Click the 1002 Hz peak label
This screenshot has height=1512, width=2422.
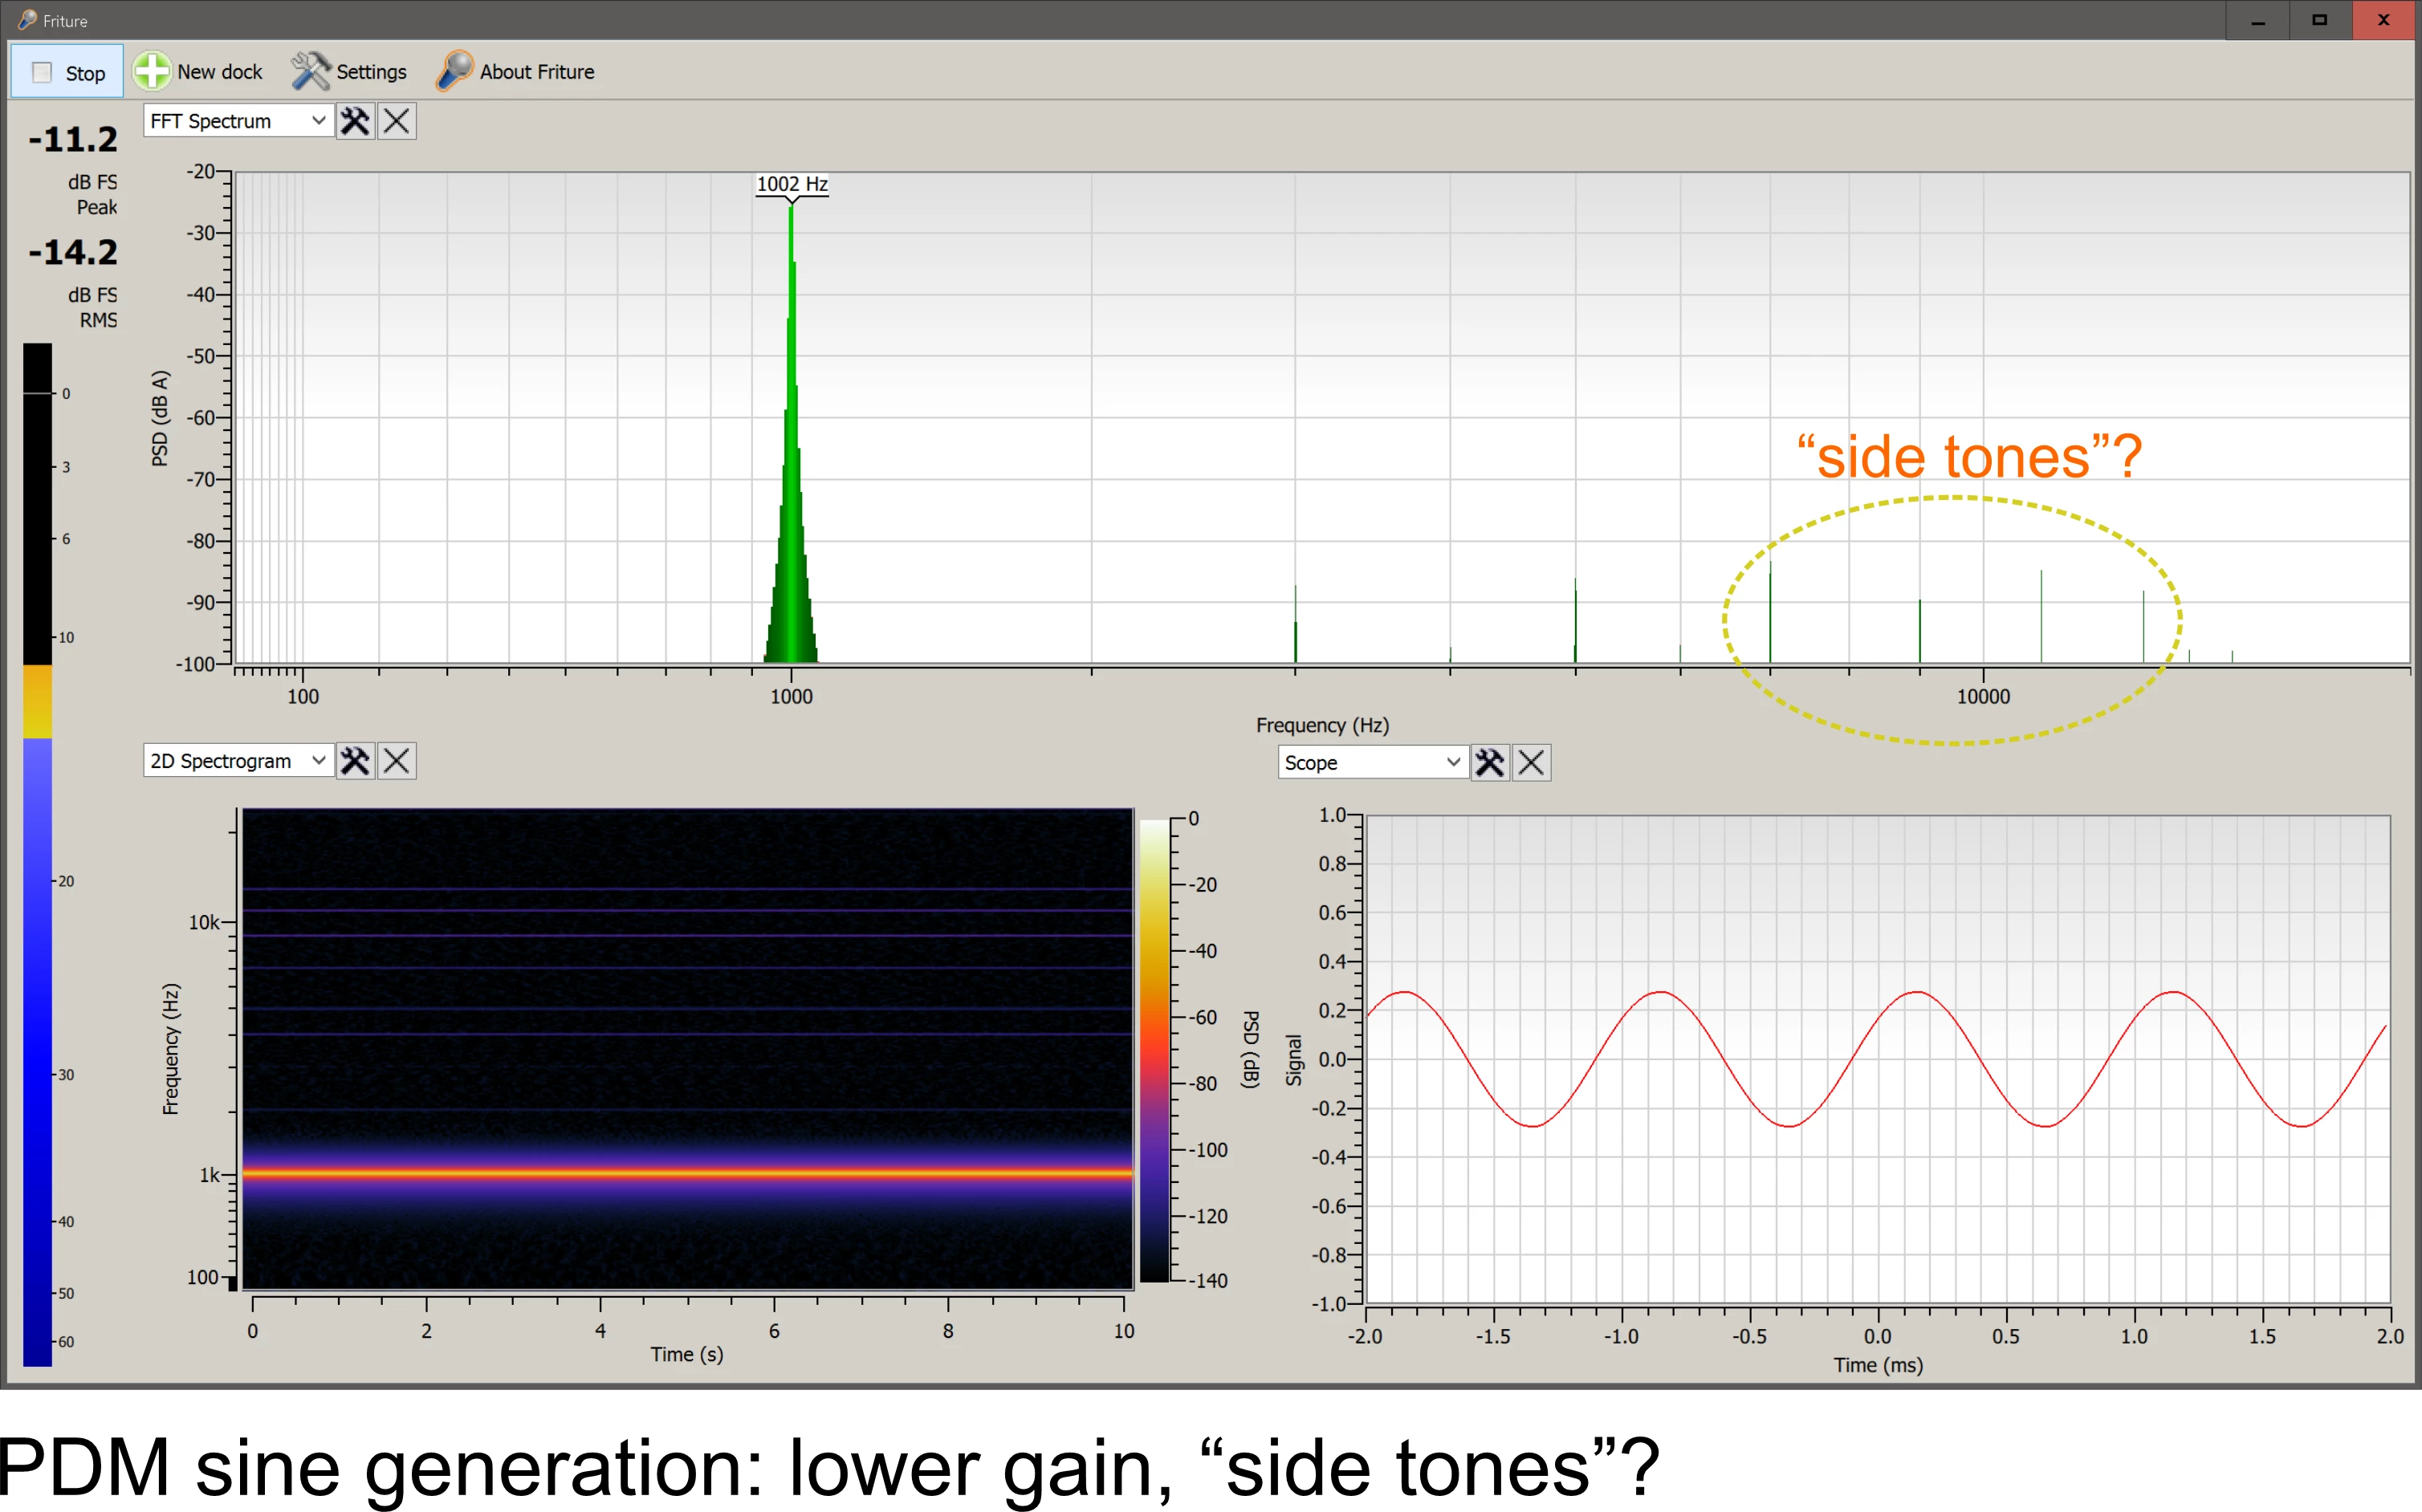pos(792,185)
